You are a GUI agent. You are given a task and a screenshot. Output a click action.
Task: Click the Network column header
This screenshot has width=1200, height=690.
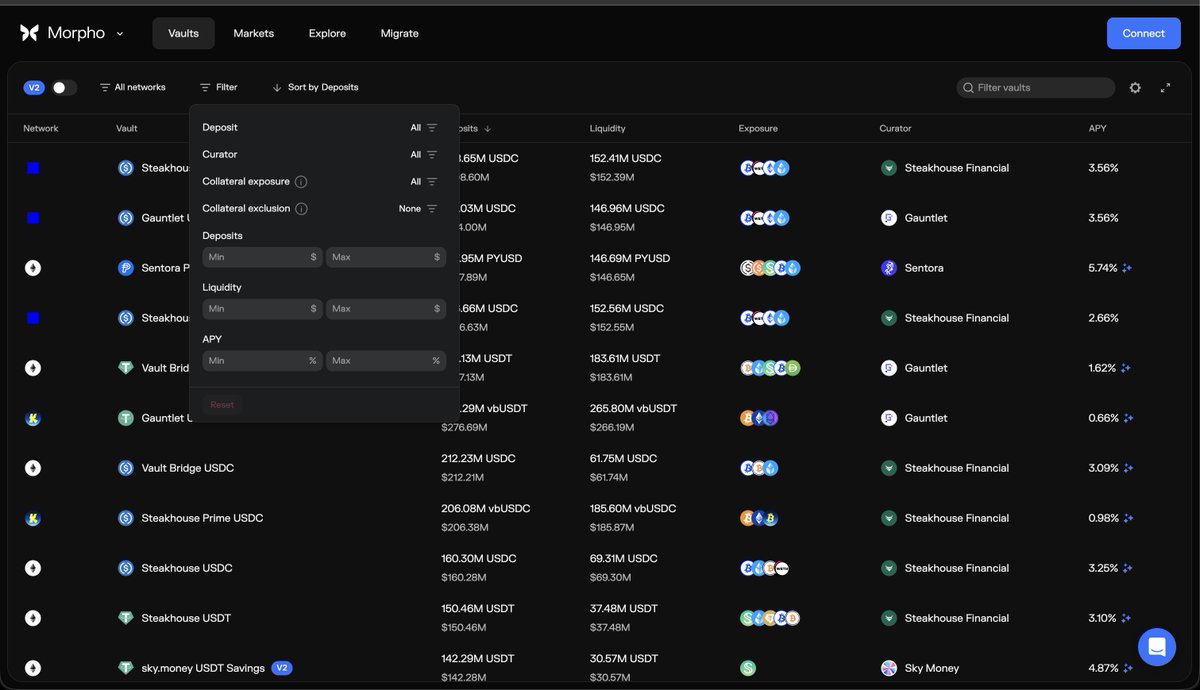(41, 129)
